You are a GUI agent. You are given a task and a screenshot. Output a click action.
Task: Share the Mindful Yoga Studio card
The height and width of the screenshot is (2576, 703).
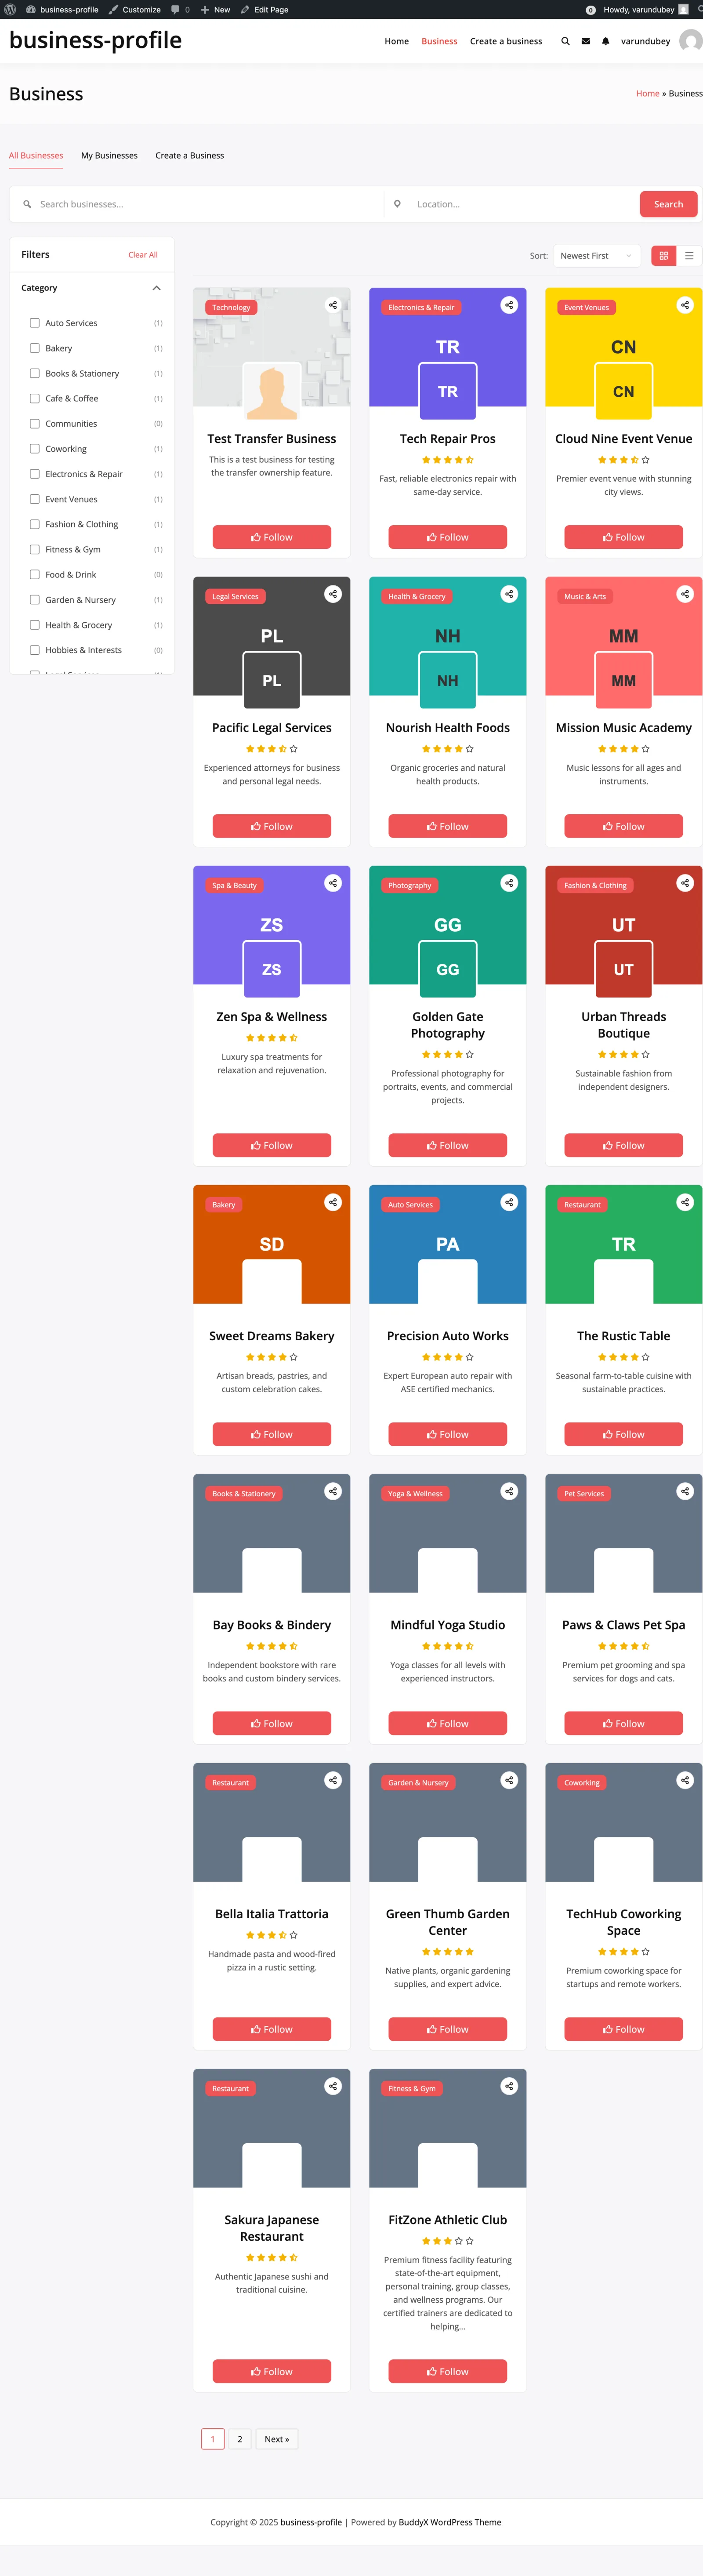[x=509, y=1491]
